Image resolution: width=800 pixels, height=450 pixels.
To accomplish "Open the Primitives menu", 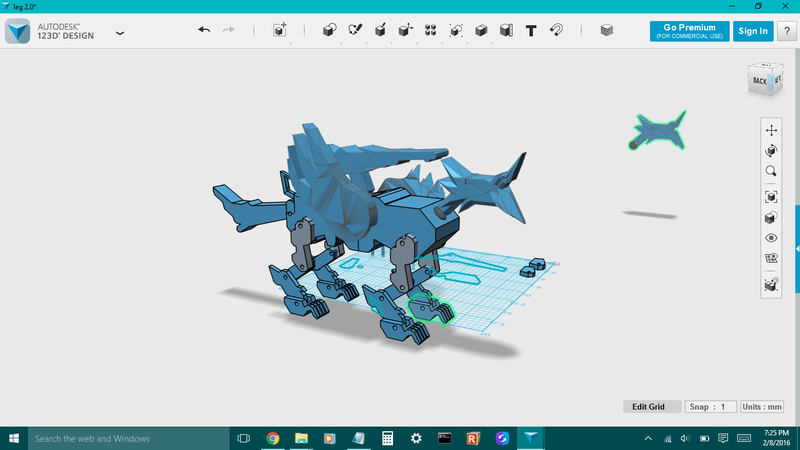I will pos(330,30).
